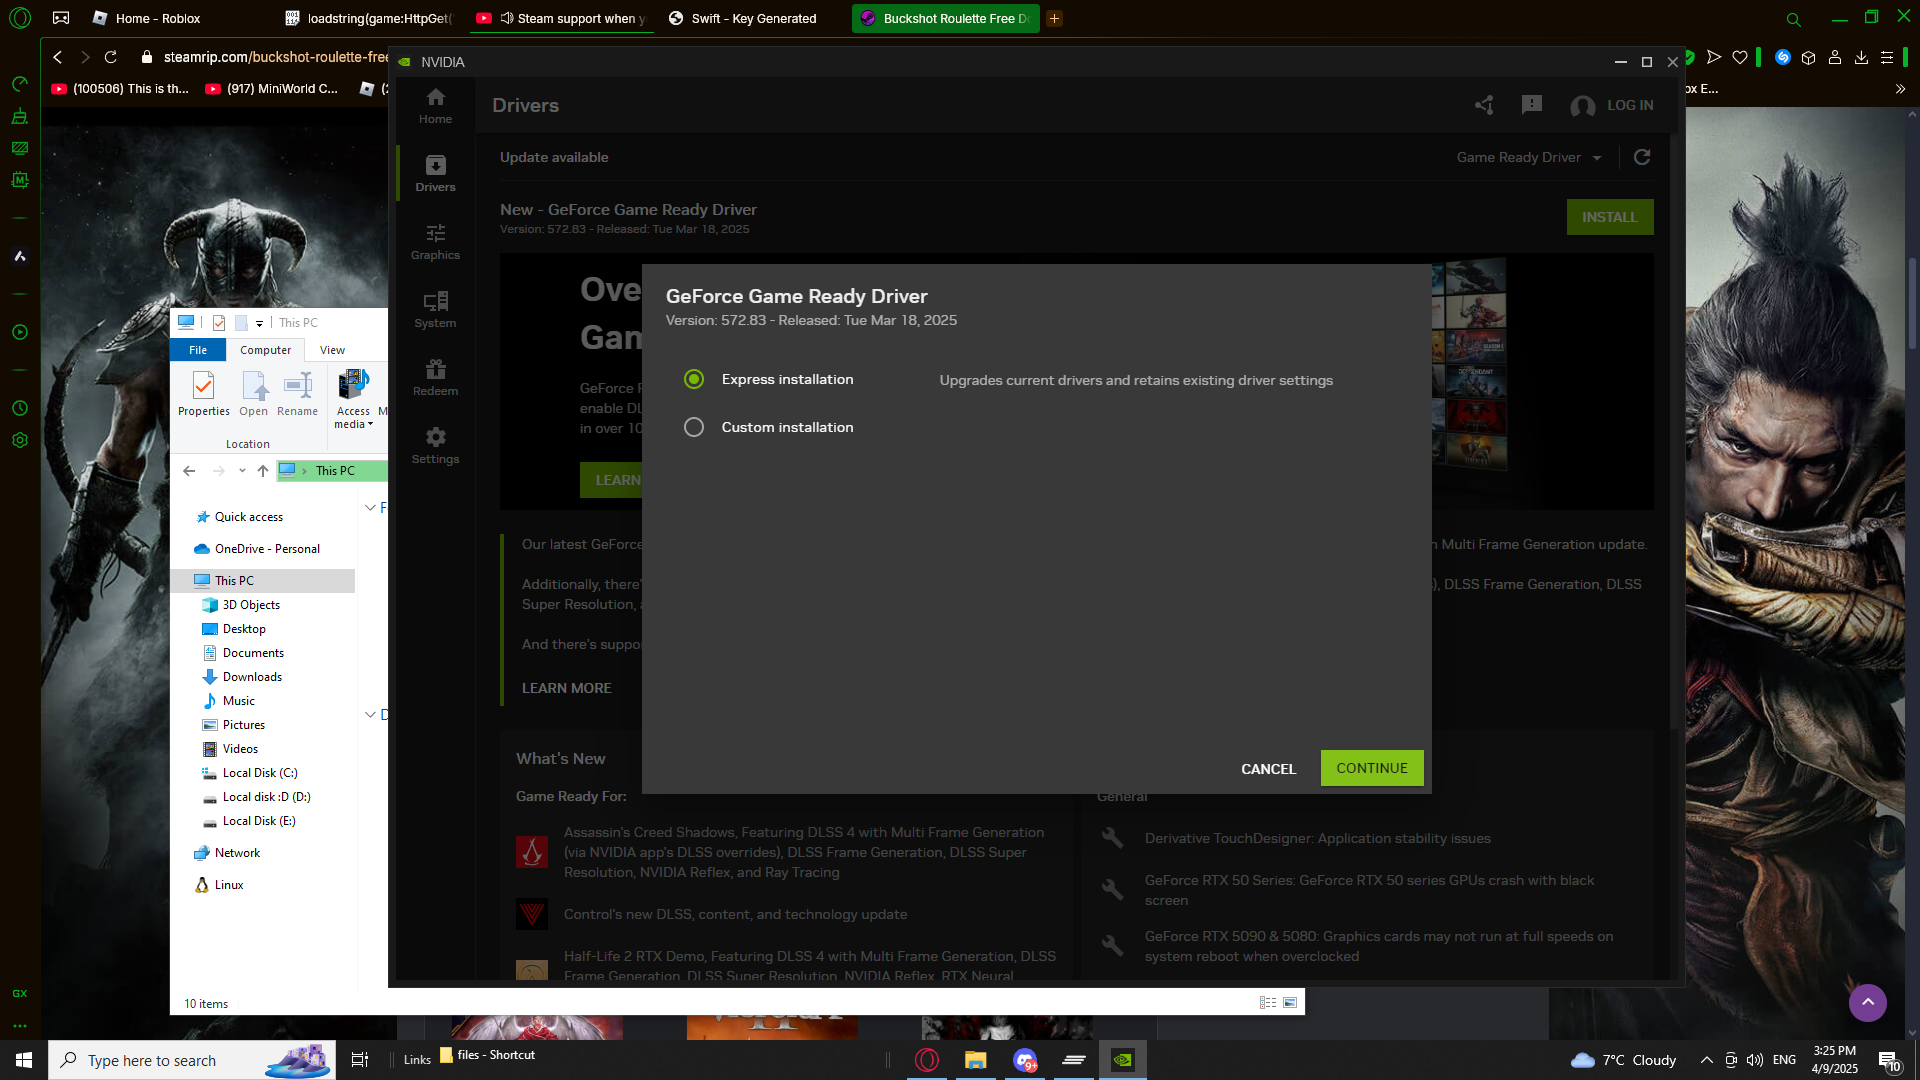Open File Explorer from taskbar
Image resolution: width=1920 pixels, height=1080 pixels.
tap(976, 1060)
